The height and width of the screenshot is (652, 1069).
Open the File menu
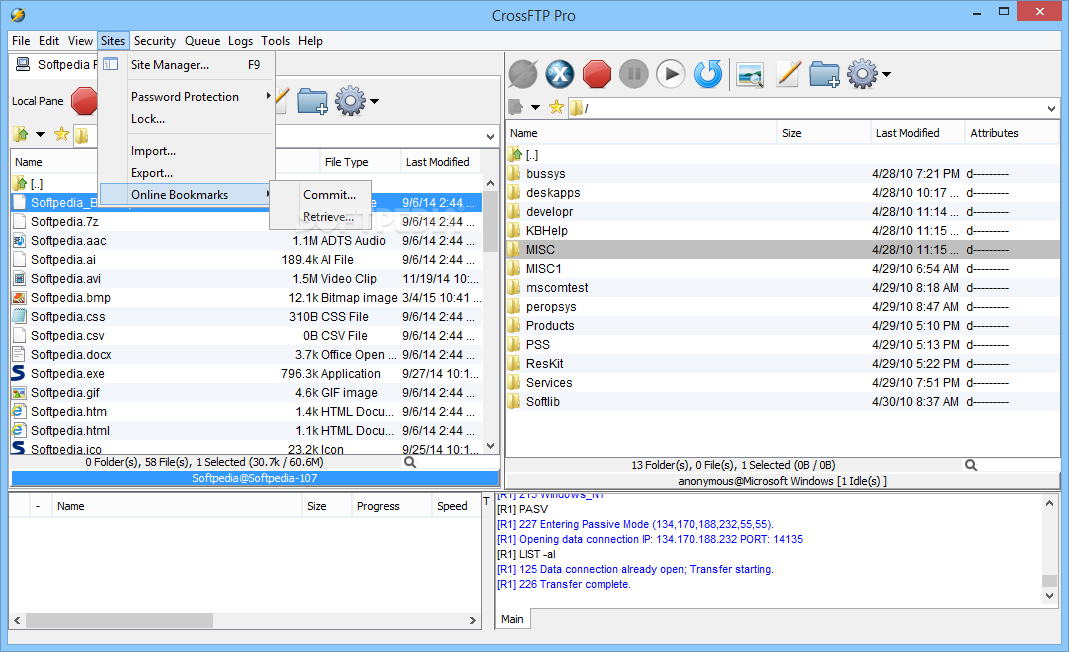click(21, 41)
